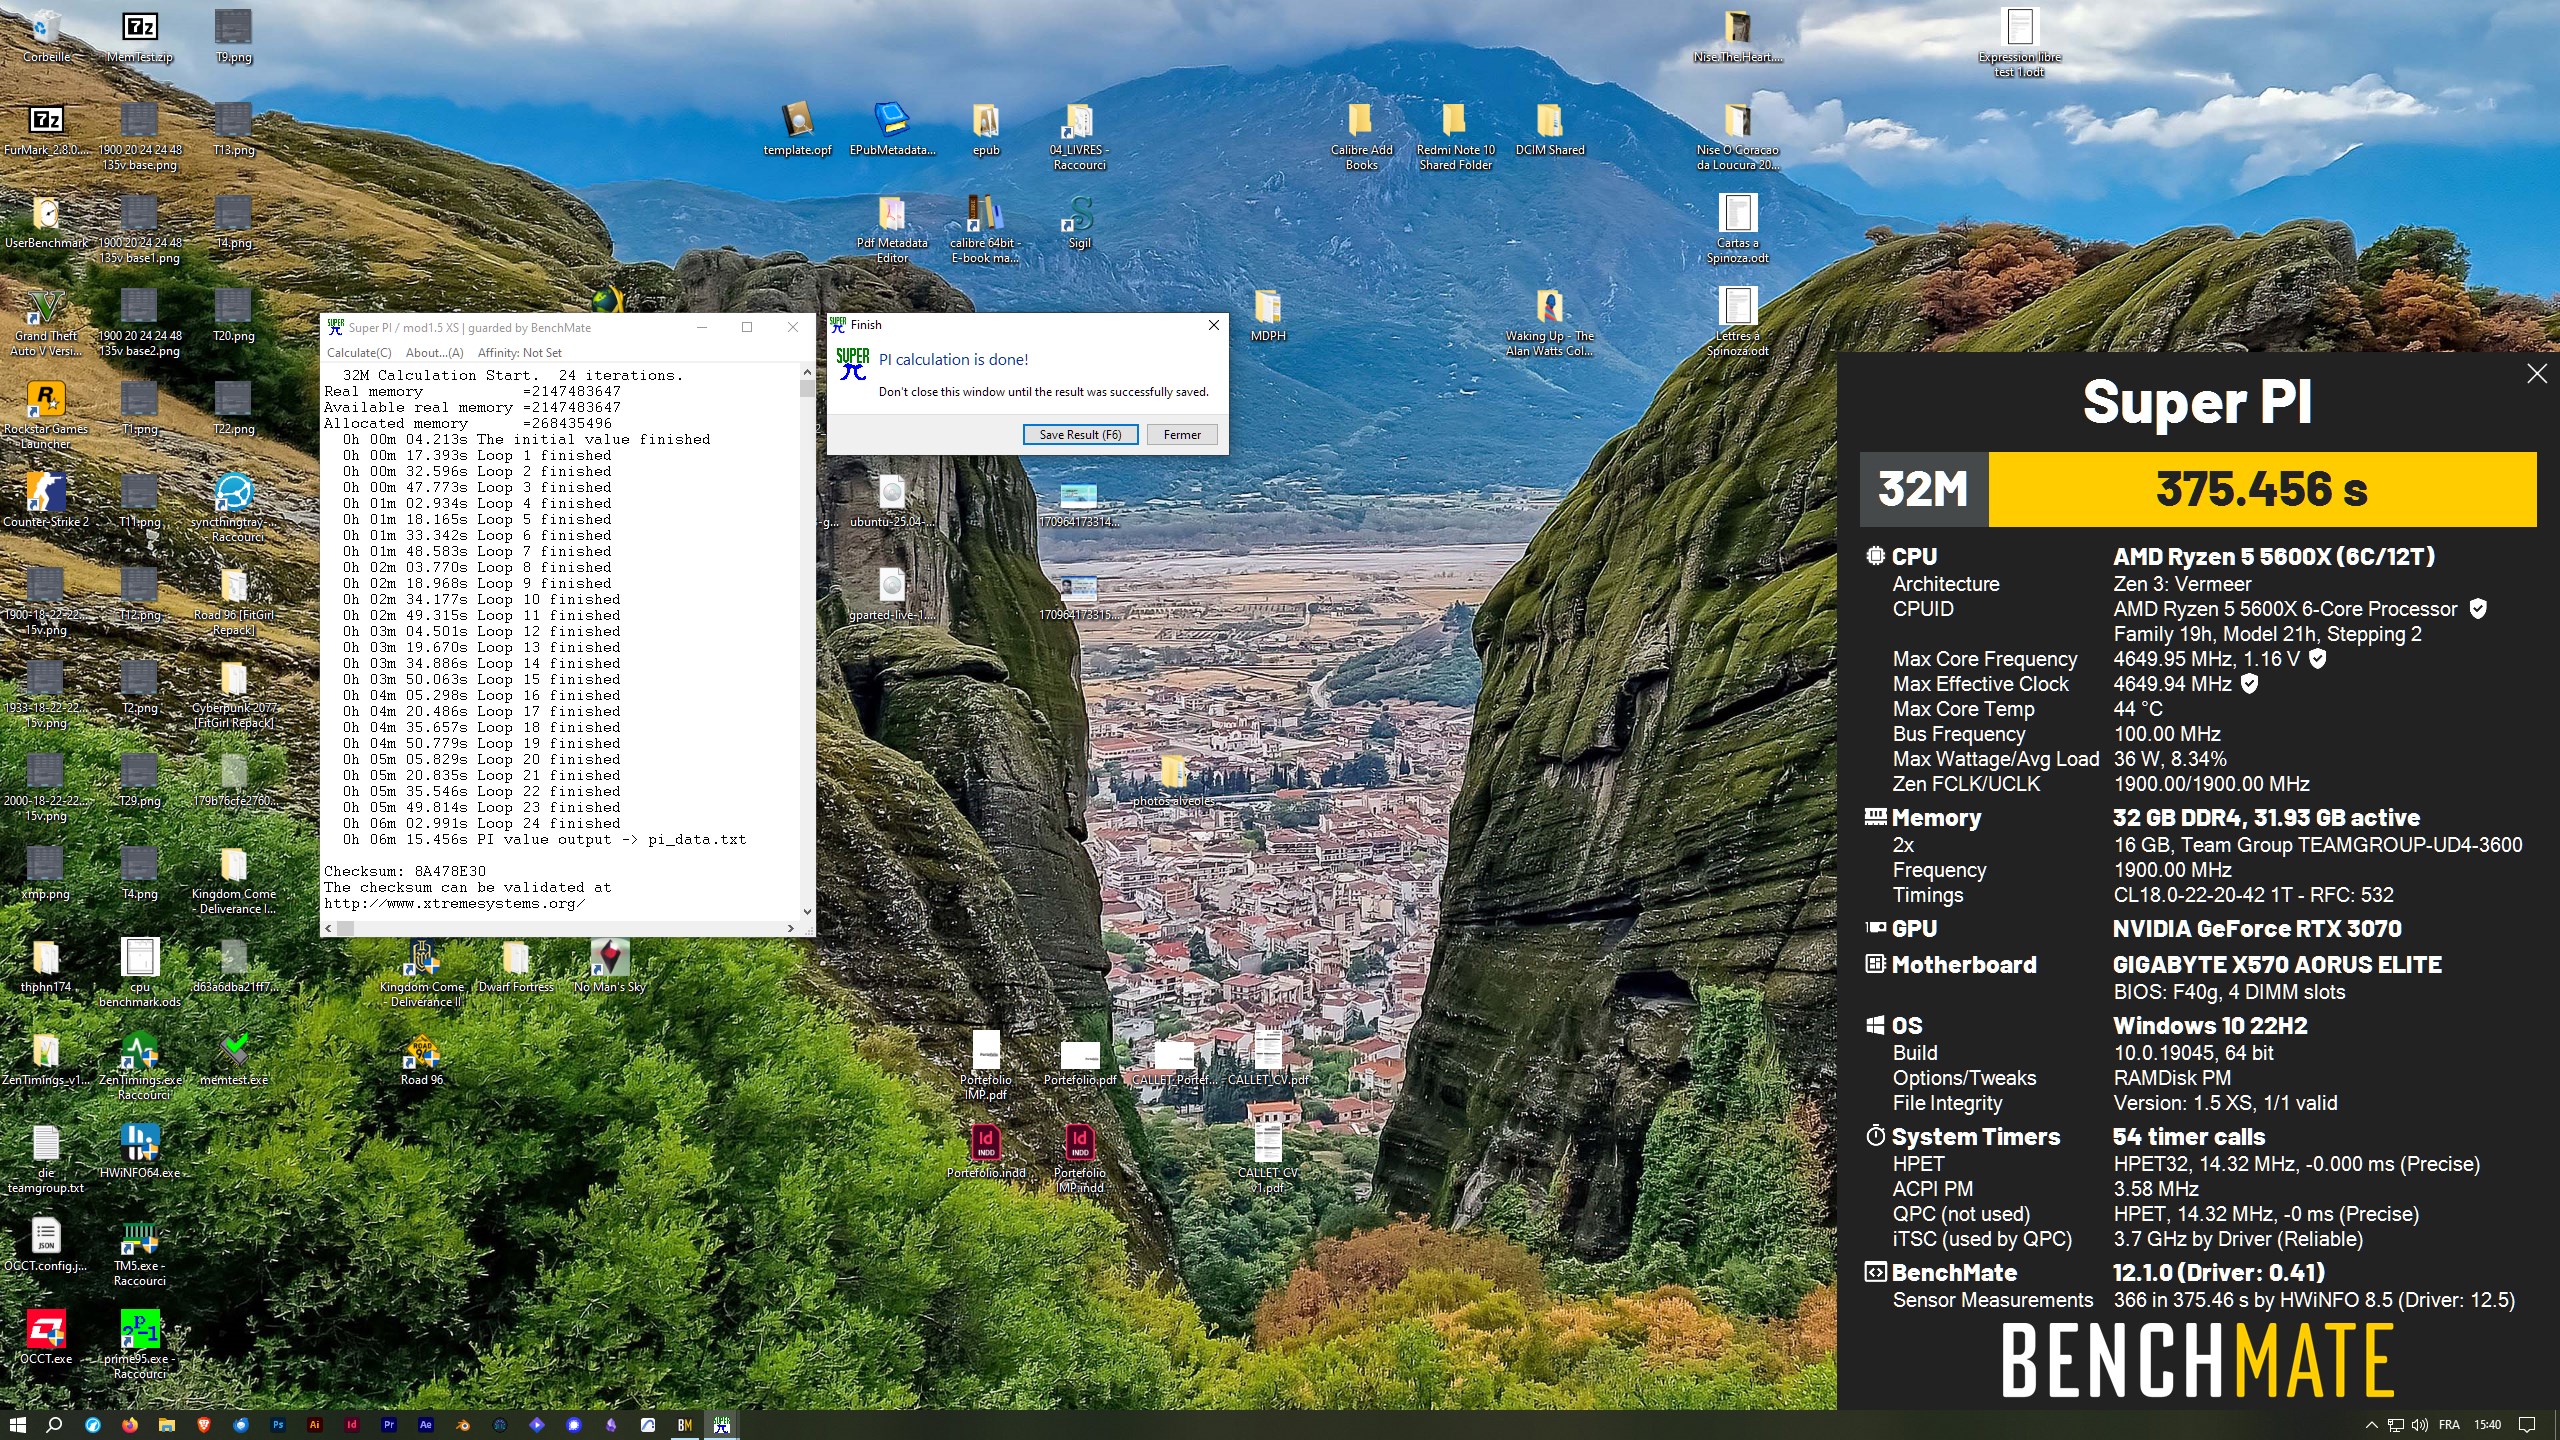This screenshot has width=2560, height=1440.
Task: Select the Dwarf Fortress desktop icon
Action: 516,965
